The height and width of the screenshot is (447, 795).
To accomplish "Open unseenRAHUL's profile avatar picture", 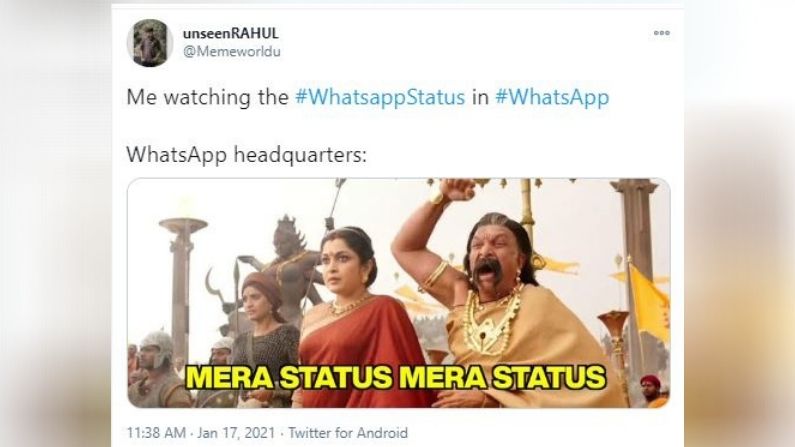I will click(150, 43).
